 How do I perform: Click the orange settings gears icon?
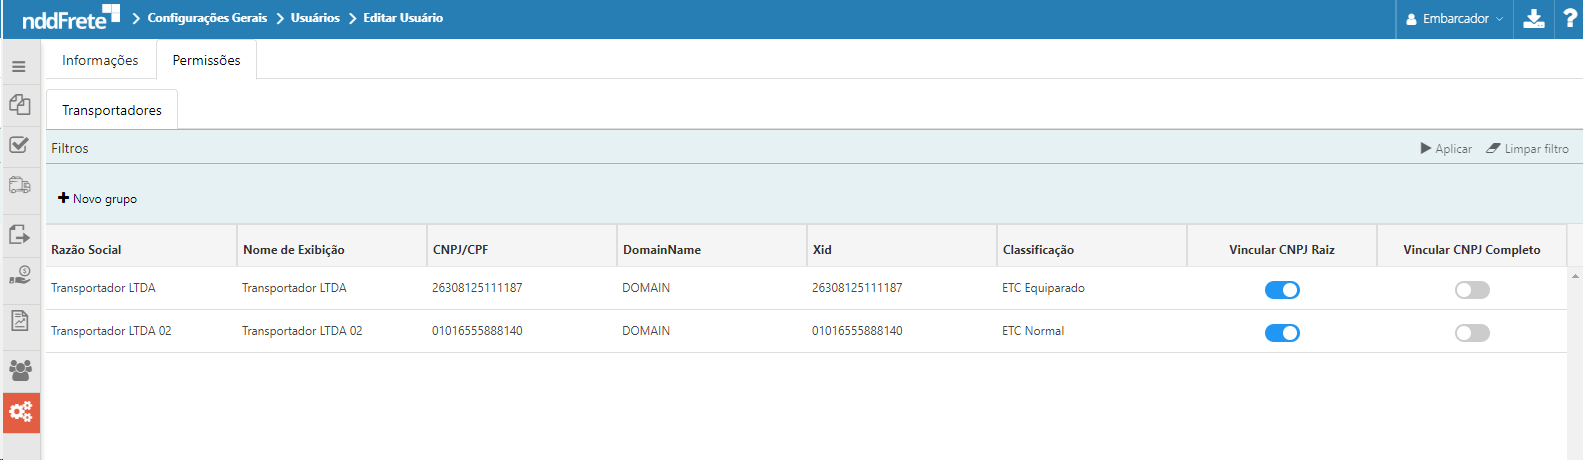21,412
